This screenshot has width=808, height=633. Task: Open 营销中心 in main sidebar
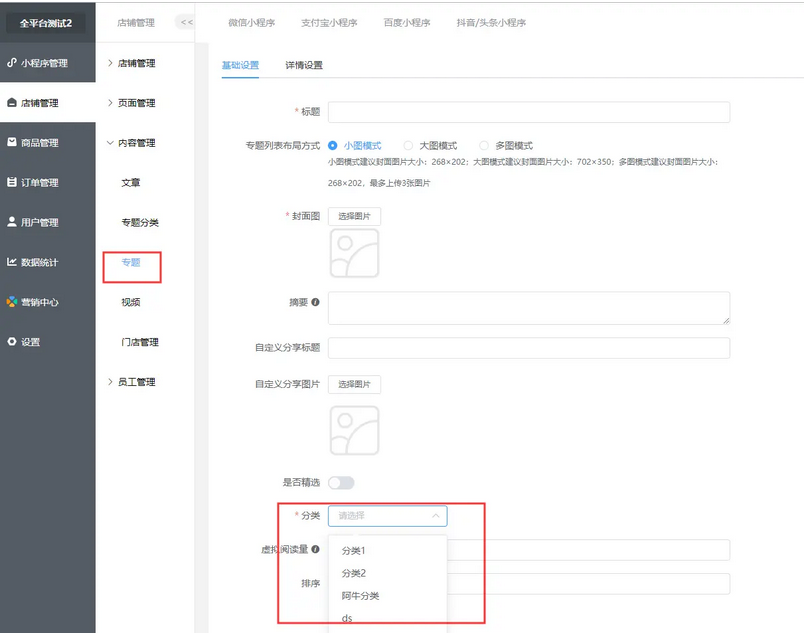click(x=48, y=302)
